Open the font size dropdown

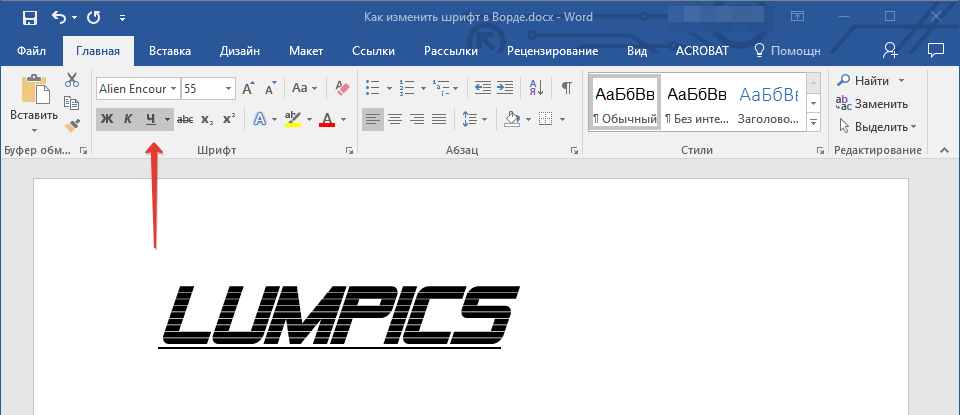tap(229, 88)
